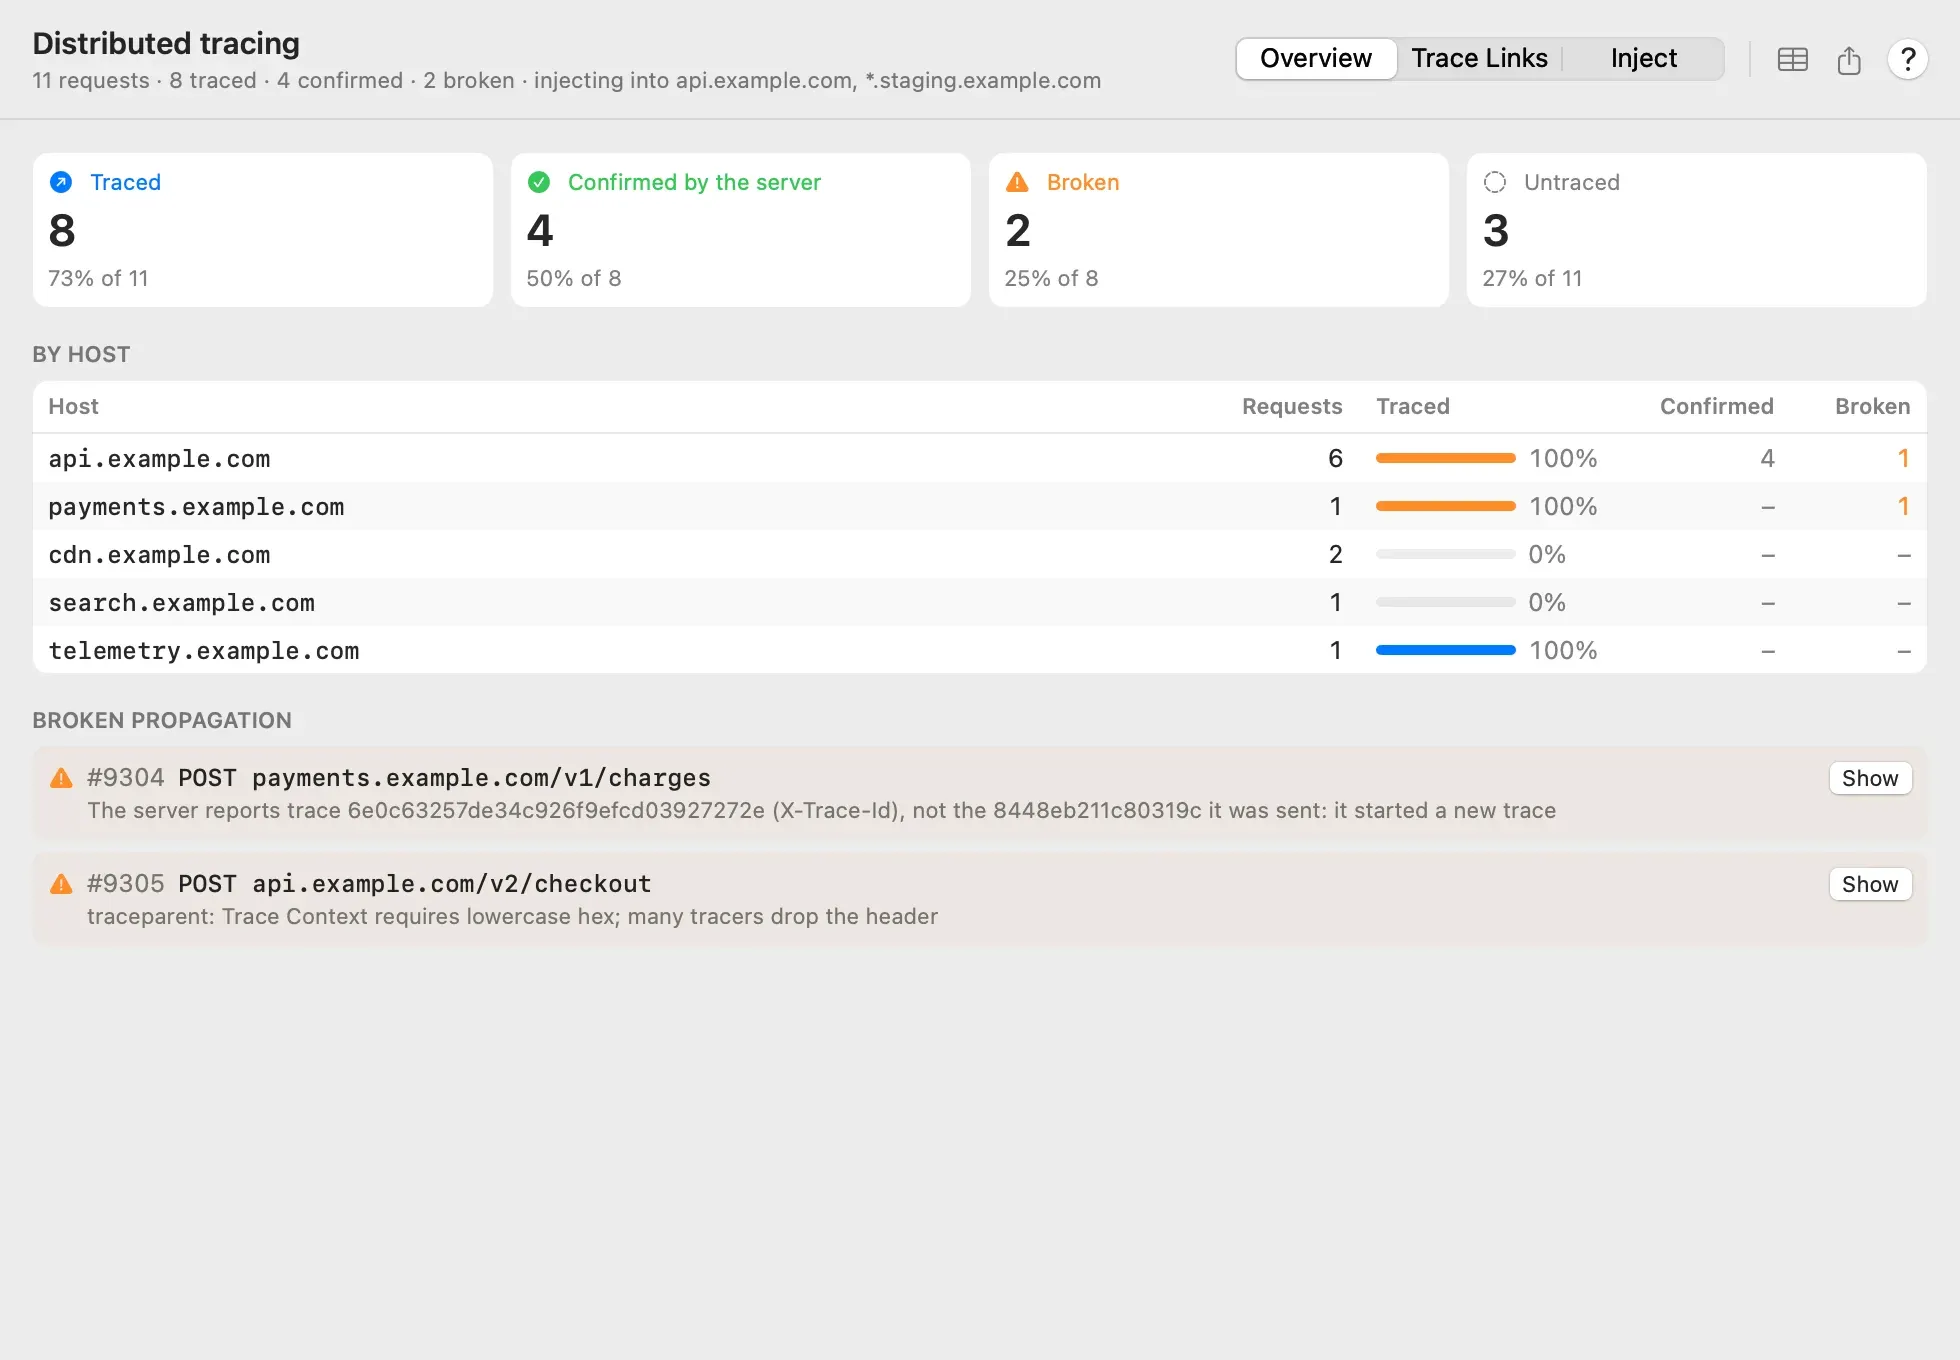Click the '25% of 8' Broken card text
Image resolution: width=1960 pixels, height=1360 pixels.
(1051, 278)
